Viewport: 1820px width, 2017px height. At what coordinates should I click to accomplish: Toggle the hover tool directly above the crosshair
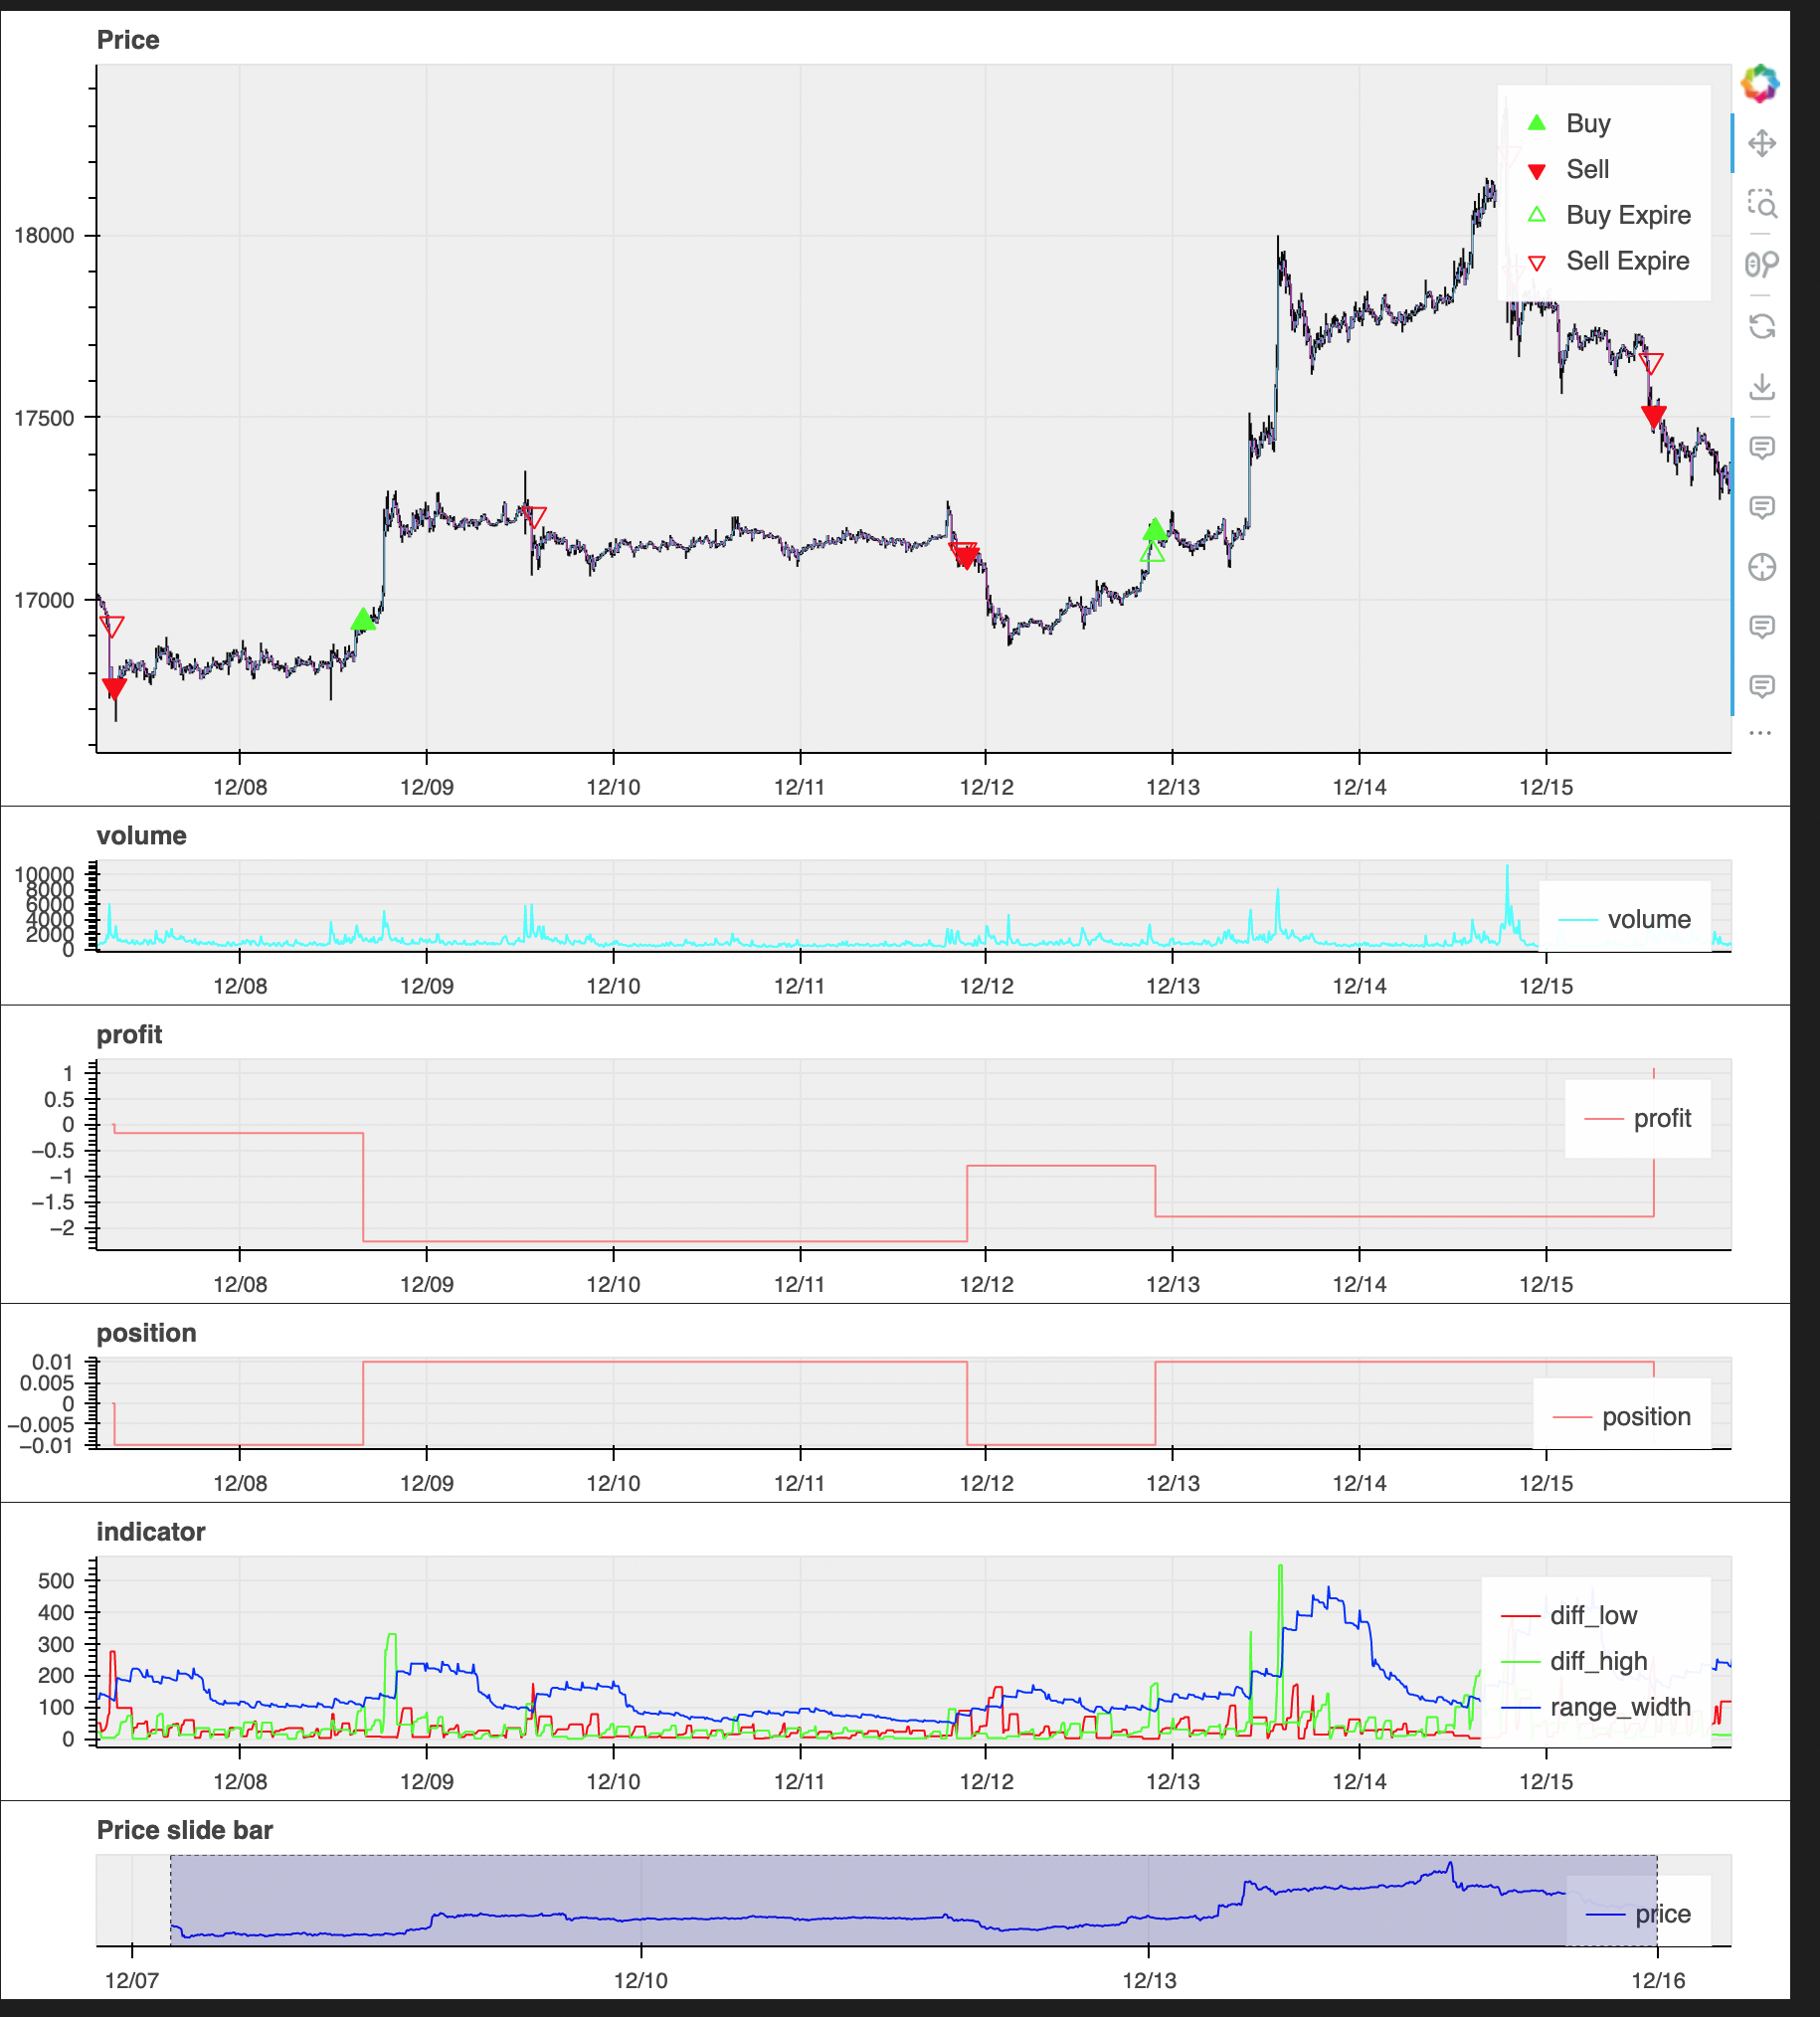coord(1761,507)
